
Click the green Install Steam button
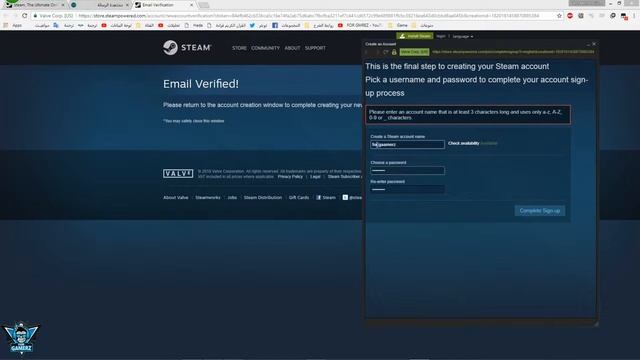click(415, 36)
